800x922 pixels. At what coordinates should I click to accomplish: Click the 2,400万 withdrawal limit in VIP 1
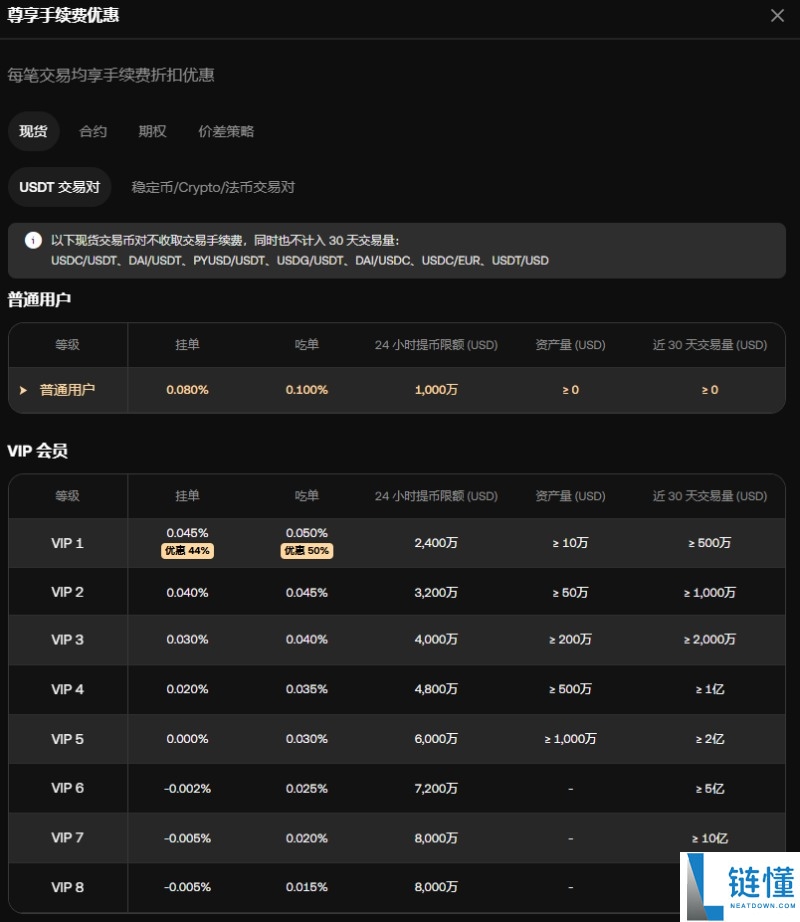(436, 543)
